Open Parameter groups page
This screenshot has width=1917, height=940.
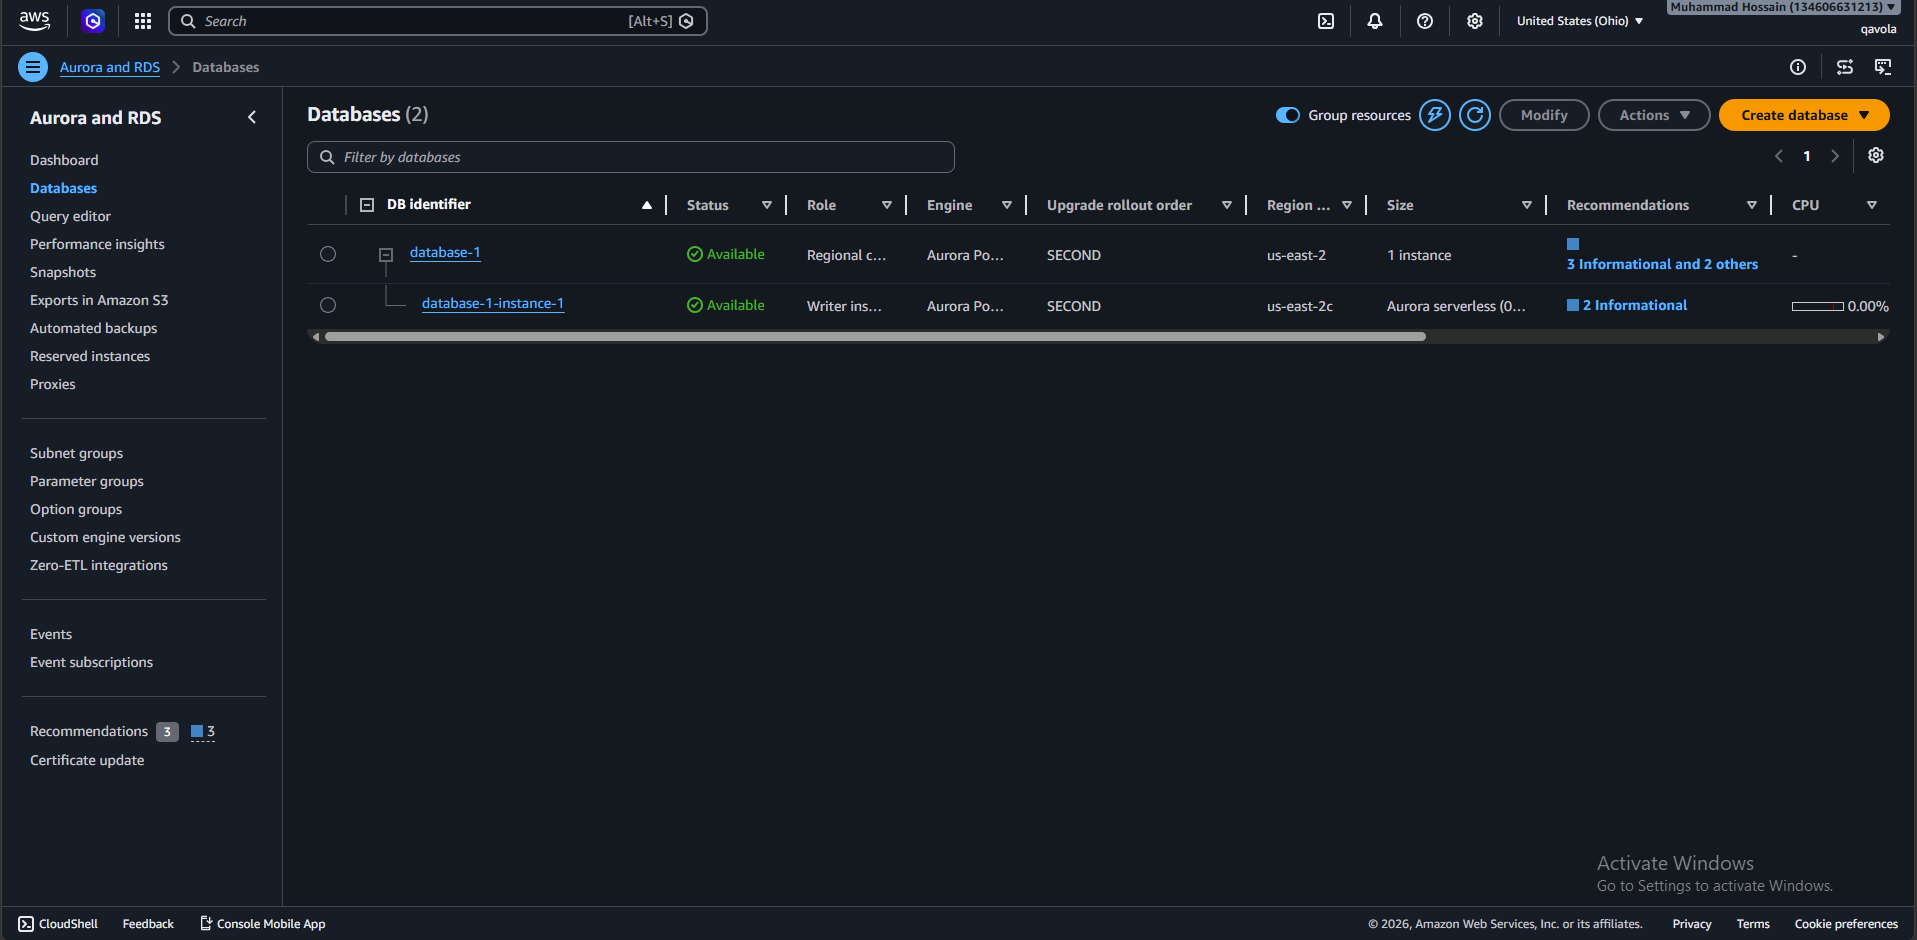[87, 481]
